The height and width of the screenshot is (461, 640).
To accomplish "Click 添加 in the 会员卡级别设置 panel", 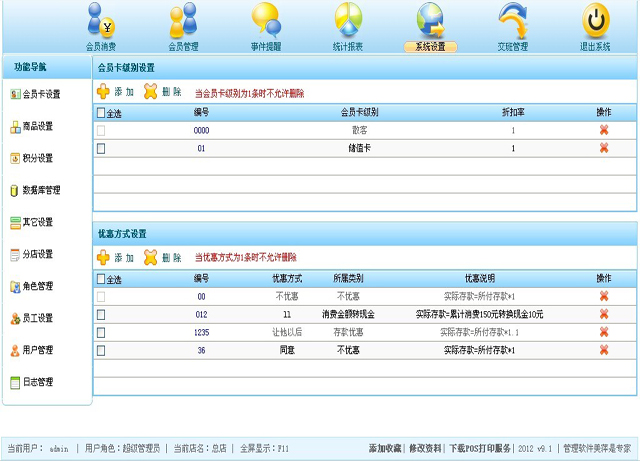I will tap(115, 92).
